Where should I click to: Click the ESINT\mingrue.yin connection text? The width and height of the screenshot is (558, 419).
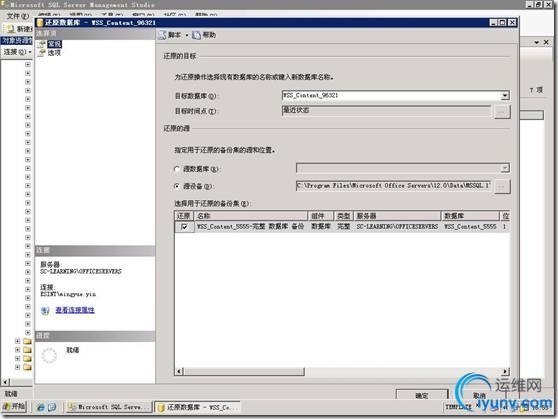[68, 294]
